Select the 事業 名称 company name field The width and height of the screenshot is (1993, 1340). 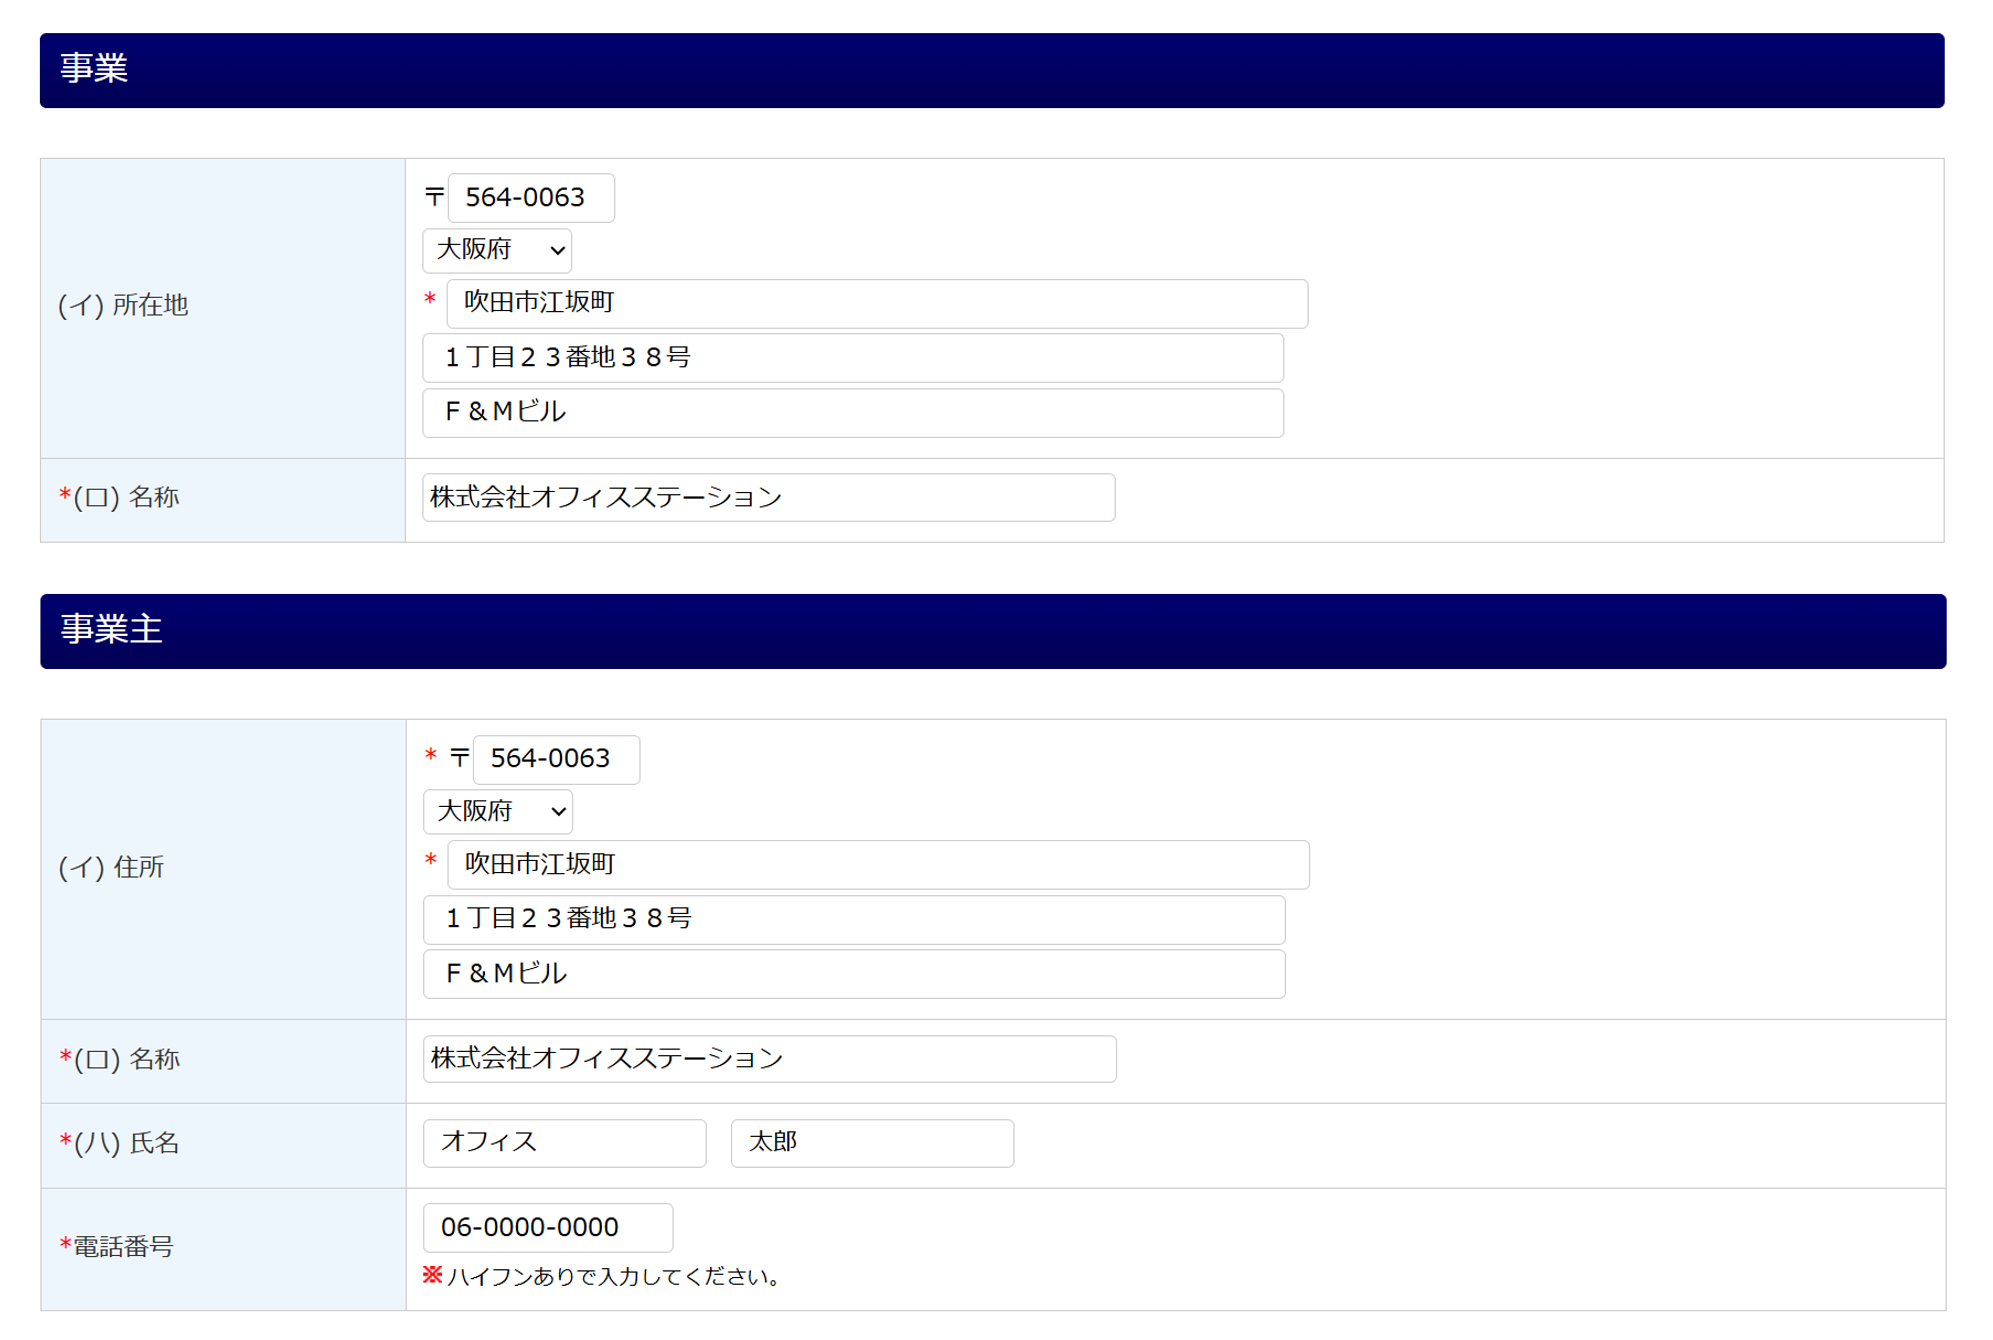coord(768,498)
